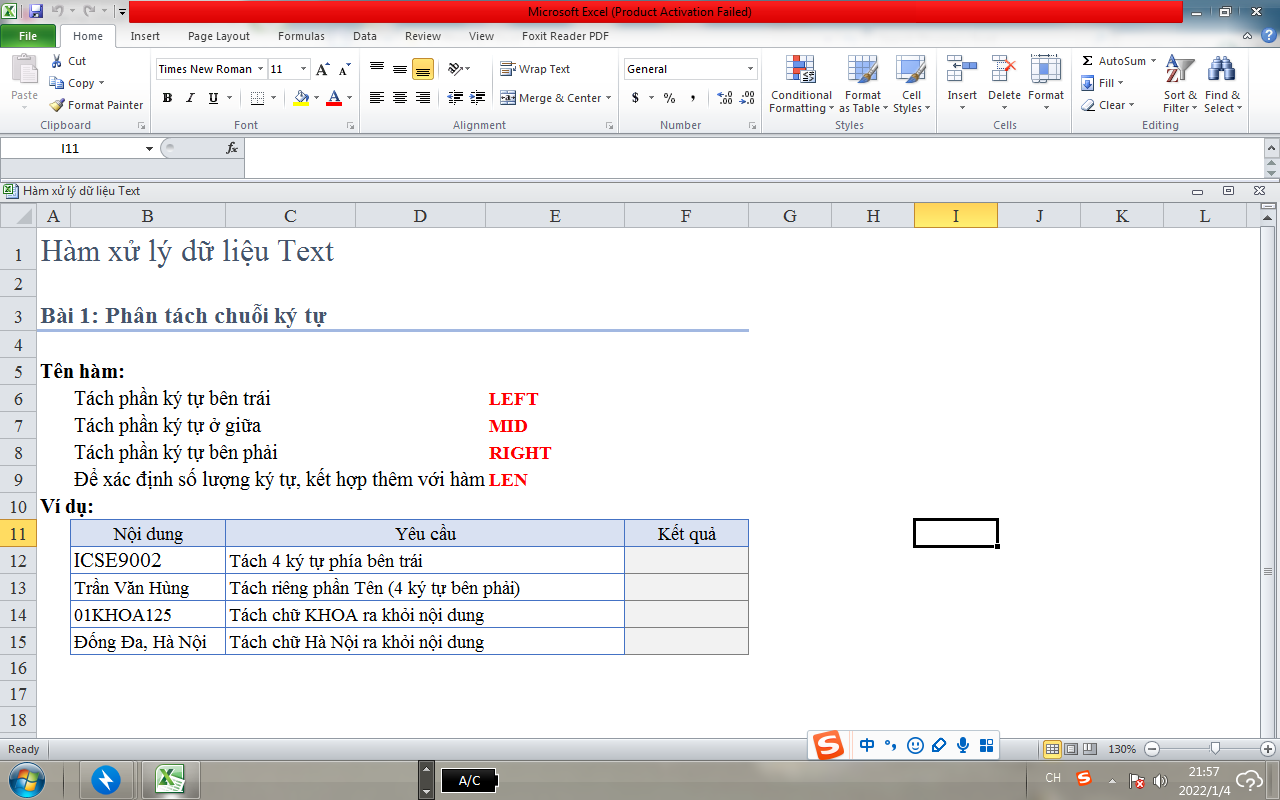The image size is (1280, 800).
Task: Click zoom level 130% in status bar
Action: pos(1122,749)
